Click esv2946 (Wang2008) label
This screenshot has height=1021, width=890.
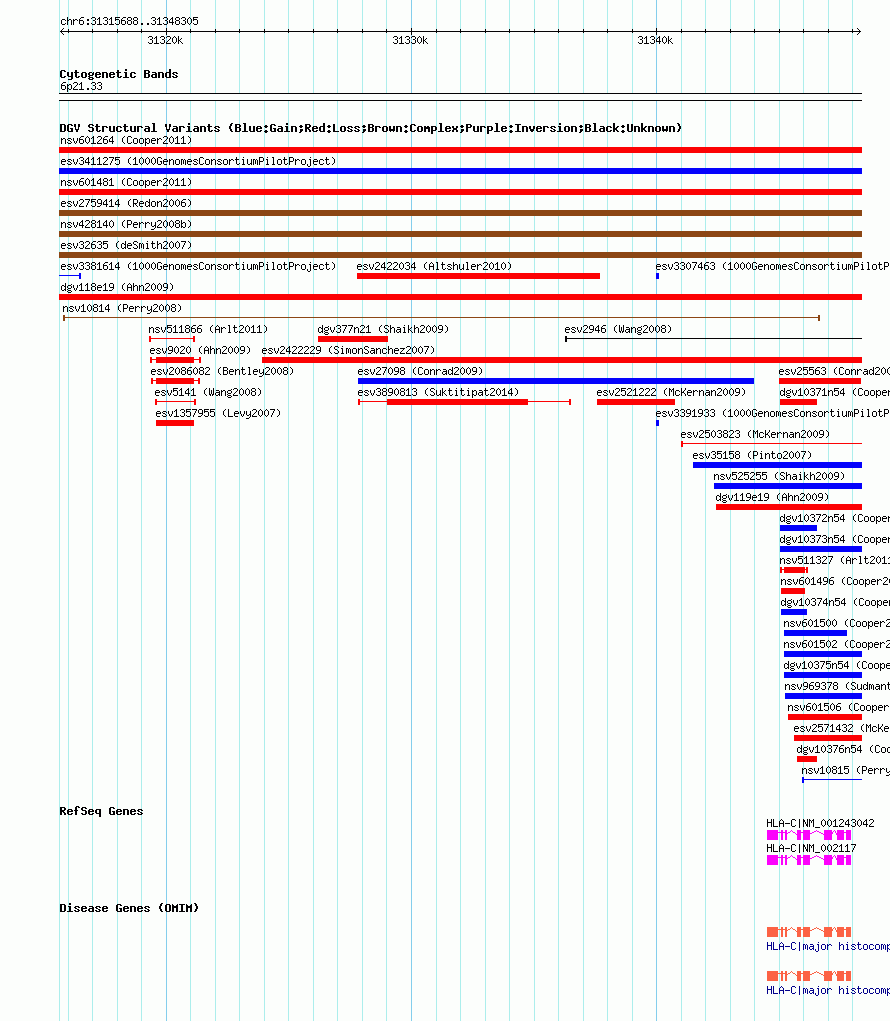[618, 329]
